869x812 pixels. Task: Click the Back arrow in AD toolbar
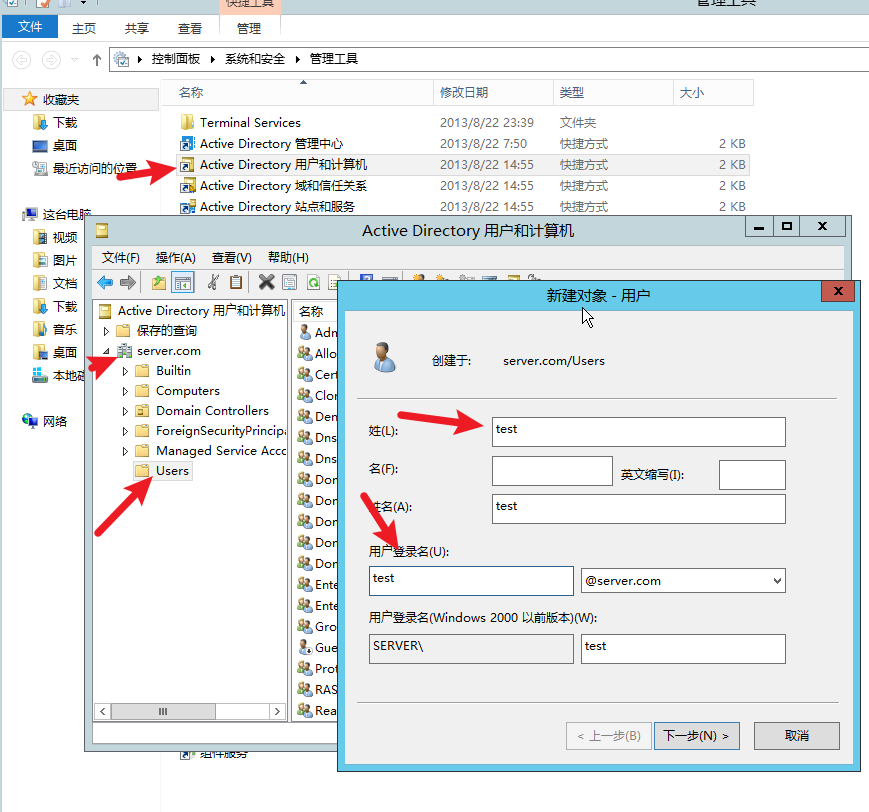[105, 283]
